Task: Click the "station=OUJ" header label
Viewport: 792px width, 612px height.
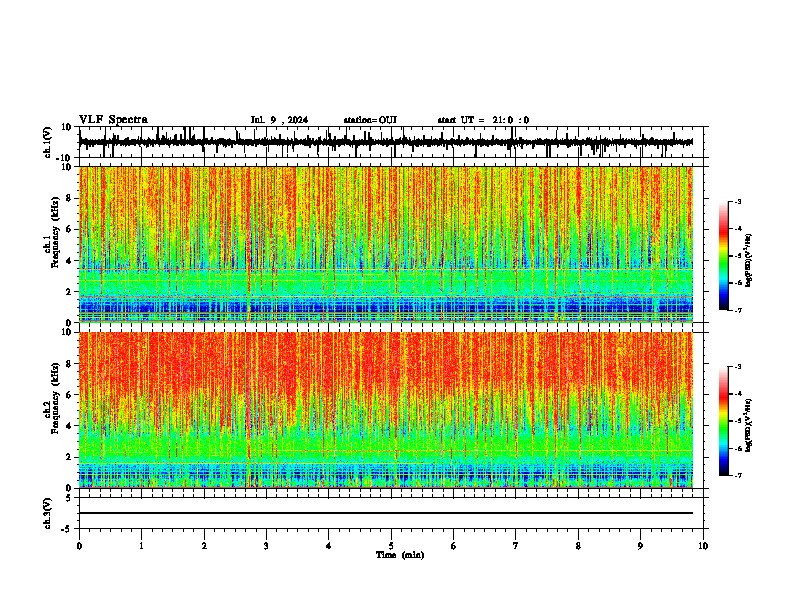Action: (x=370, y=120)
